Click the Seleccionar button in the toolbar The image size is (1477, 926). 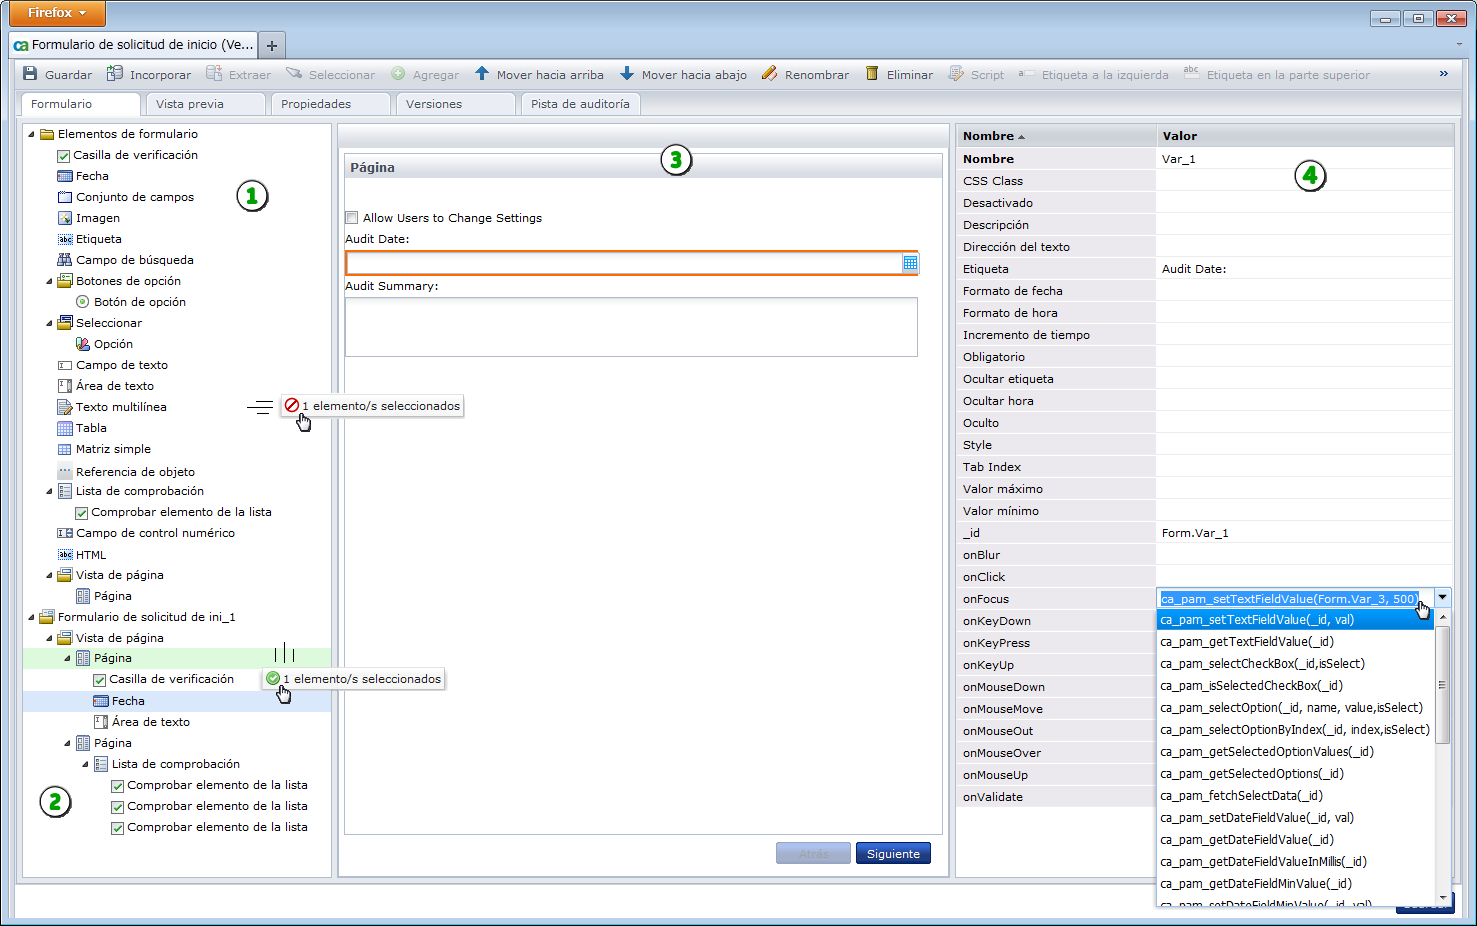point(330,74)
